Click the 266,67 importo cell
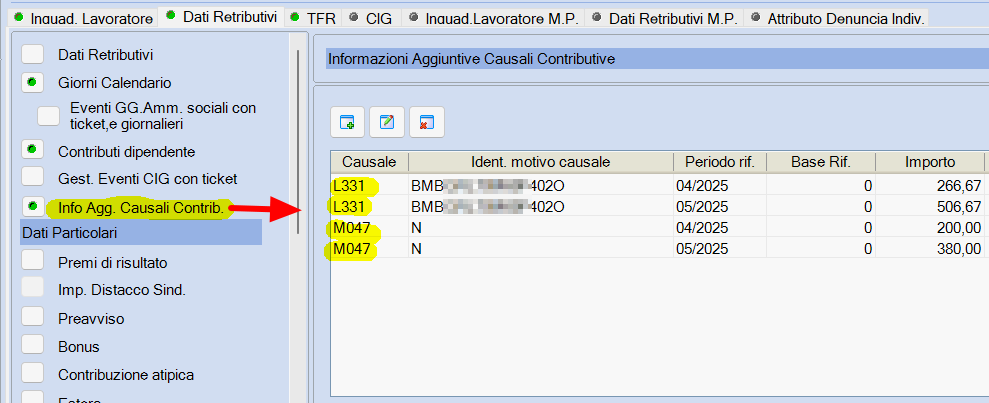The height and width of the screenshot is (403, 989). pyautogui.click(x=930, y=185)
